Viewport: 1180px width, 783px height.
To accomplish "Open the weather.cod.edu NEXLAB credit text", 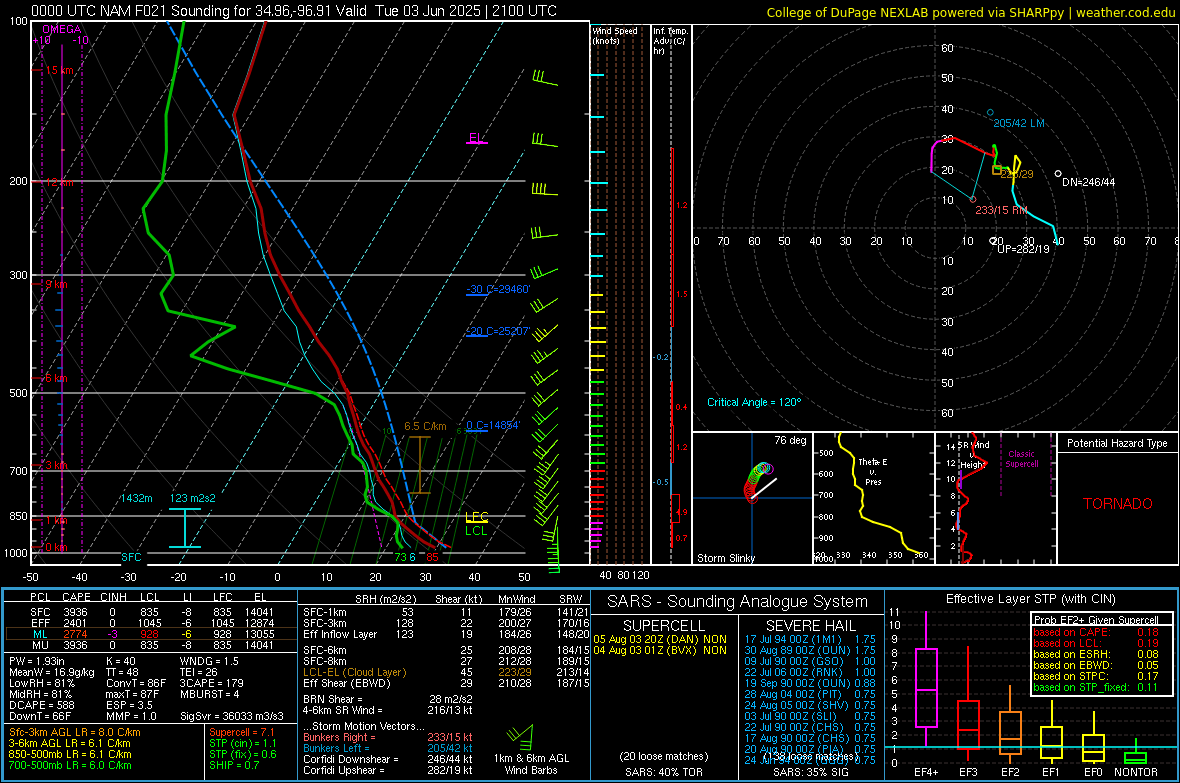I will 970,13.
